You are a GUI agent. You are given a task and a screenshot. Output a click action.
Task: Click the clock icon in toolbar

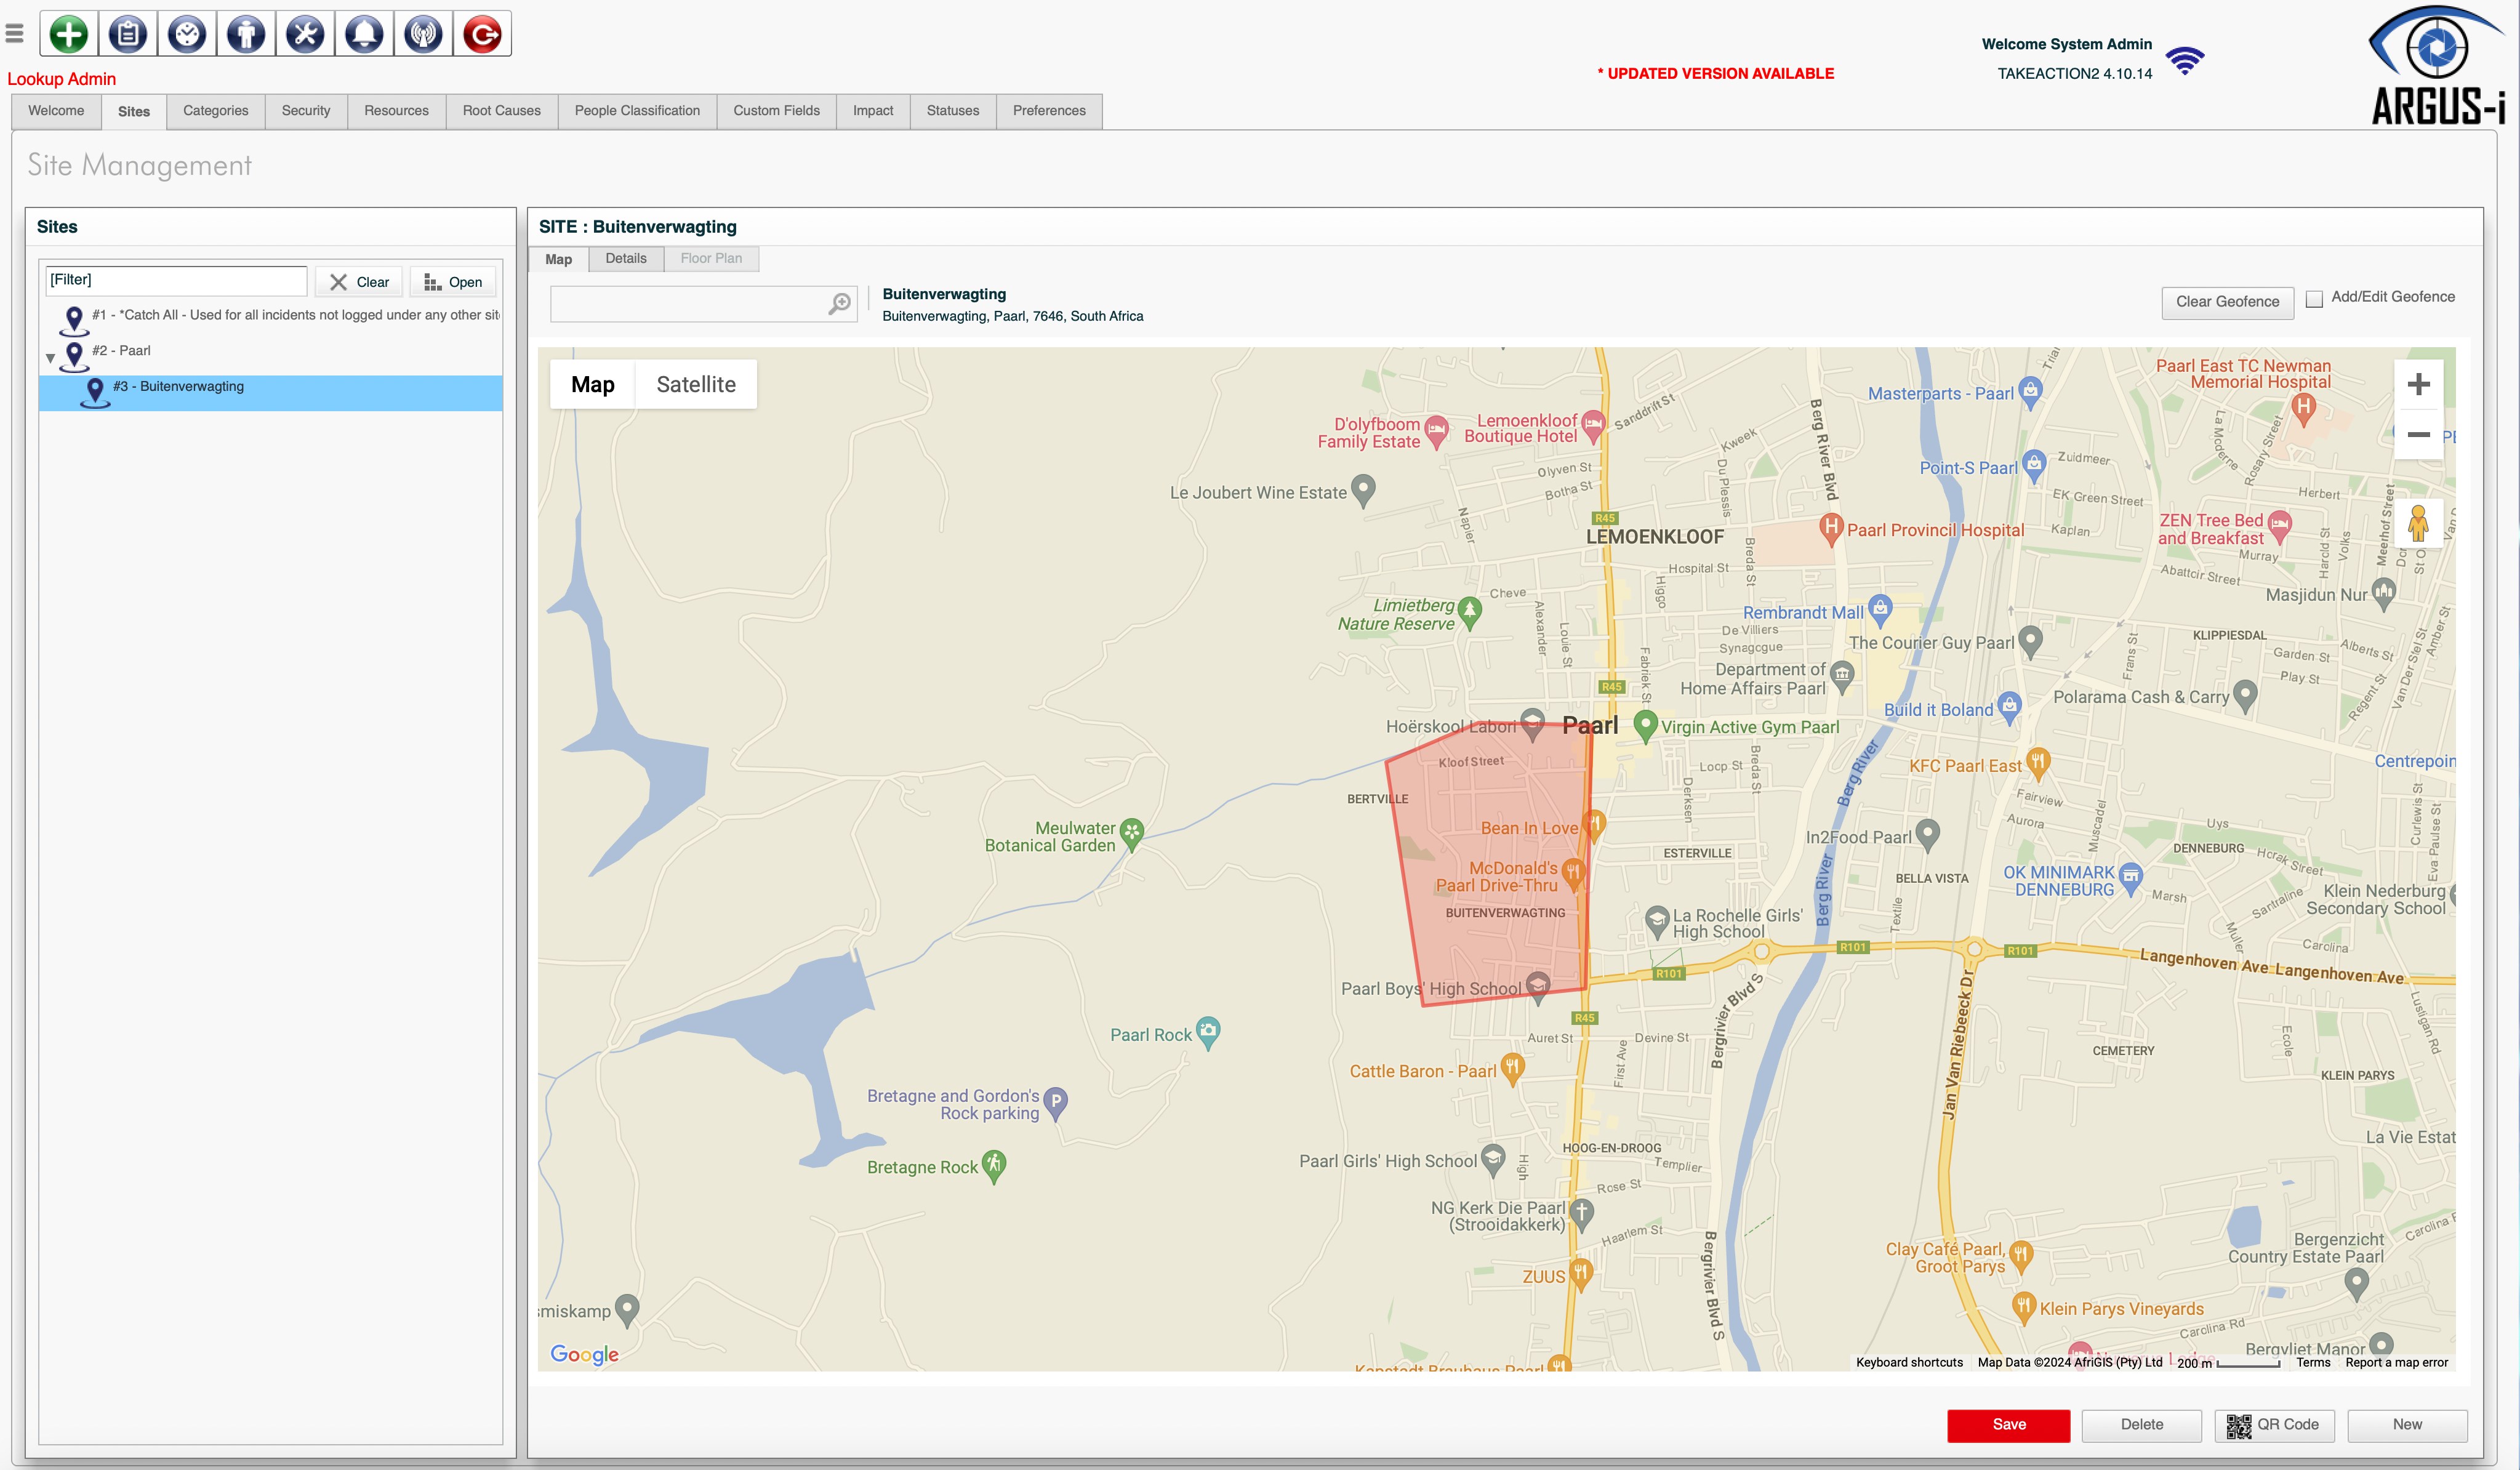point(187,34)
